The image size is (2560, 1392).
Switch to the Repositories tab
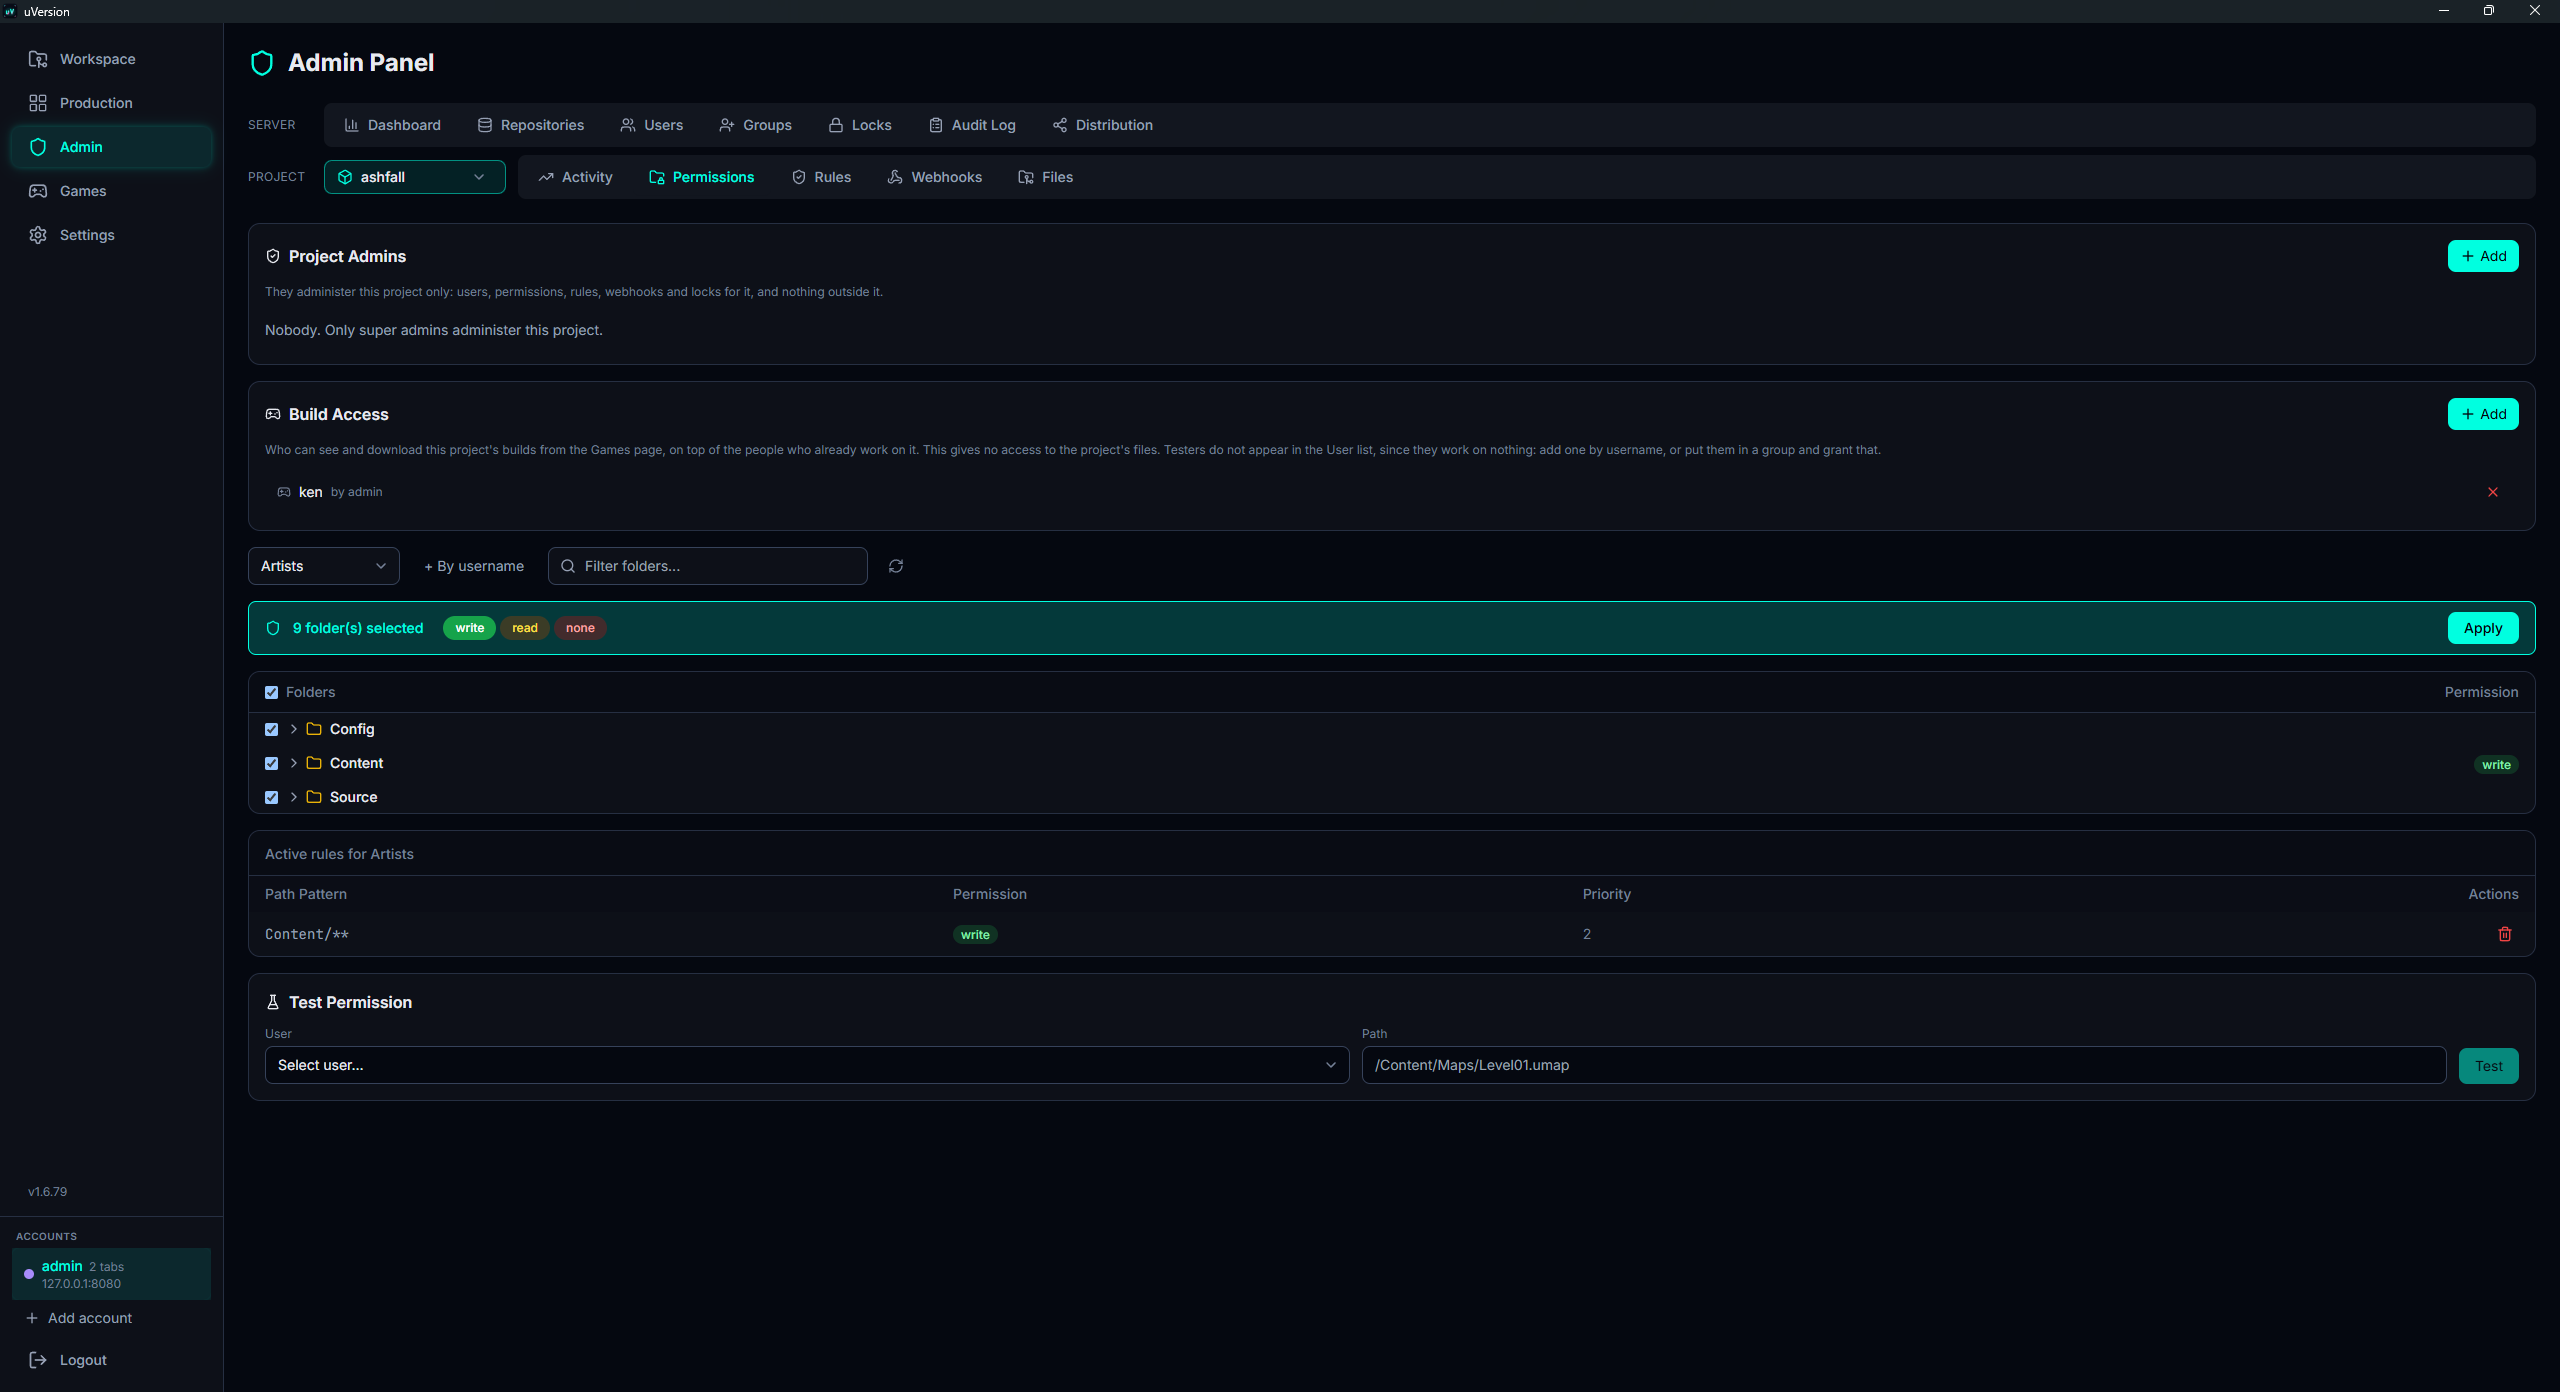531,125
